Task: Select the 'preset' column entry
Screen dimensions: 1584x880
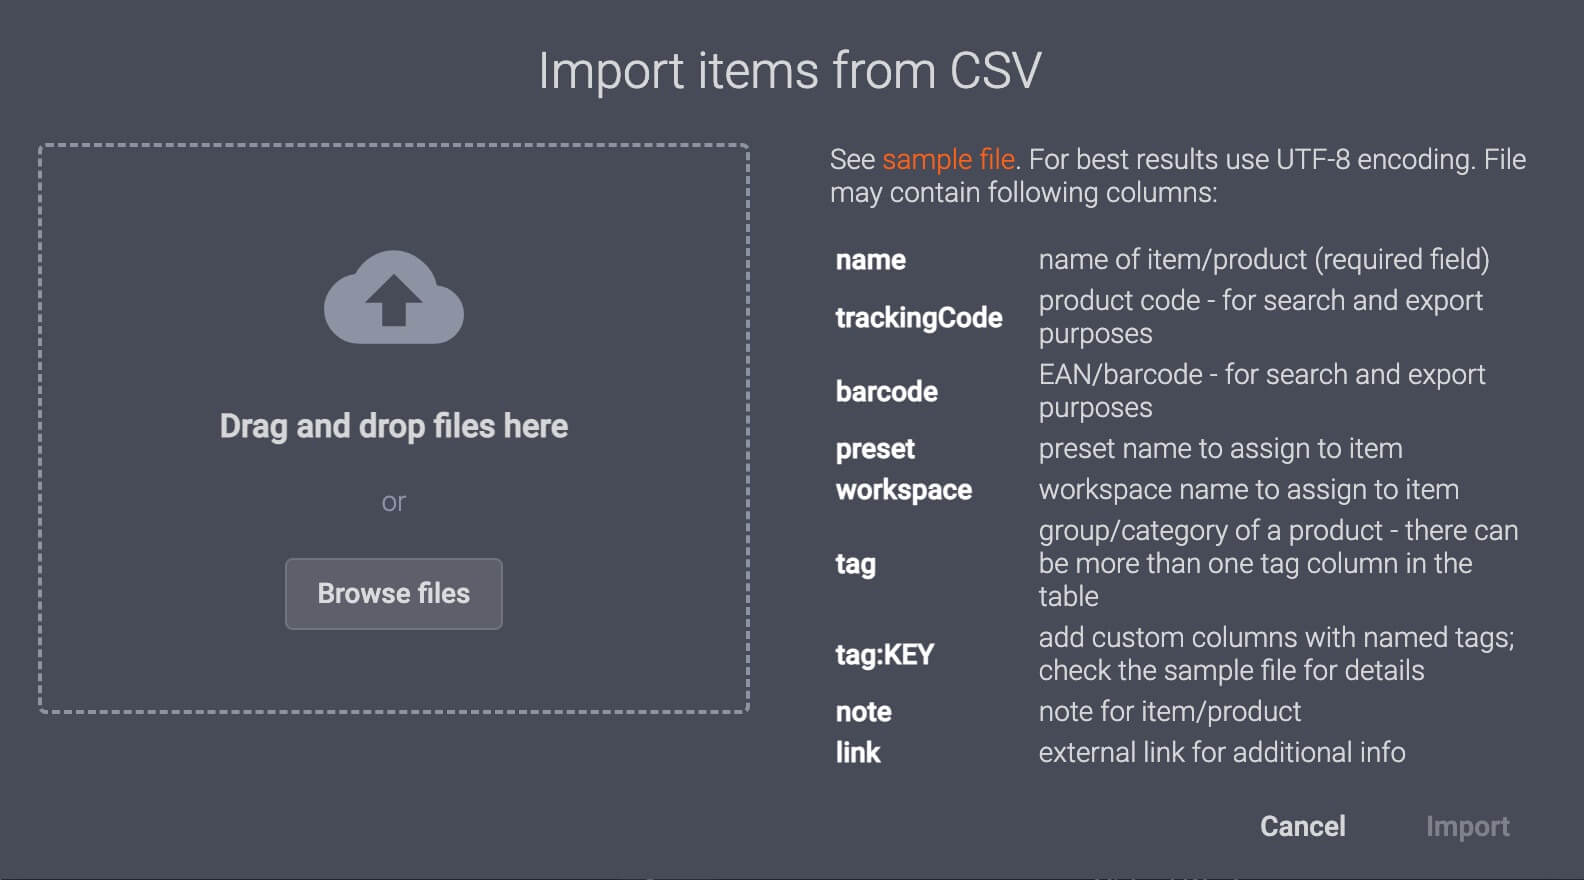Action: click(875, 449)
